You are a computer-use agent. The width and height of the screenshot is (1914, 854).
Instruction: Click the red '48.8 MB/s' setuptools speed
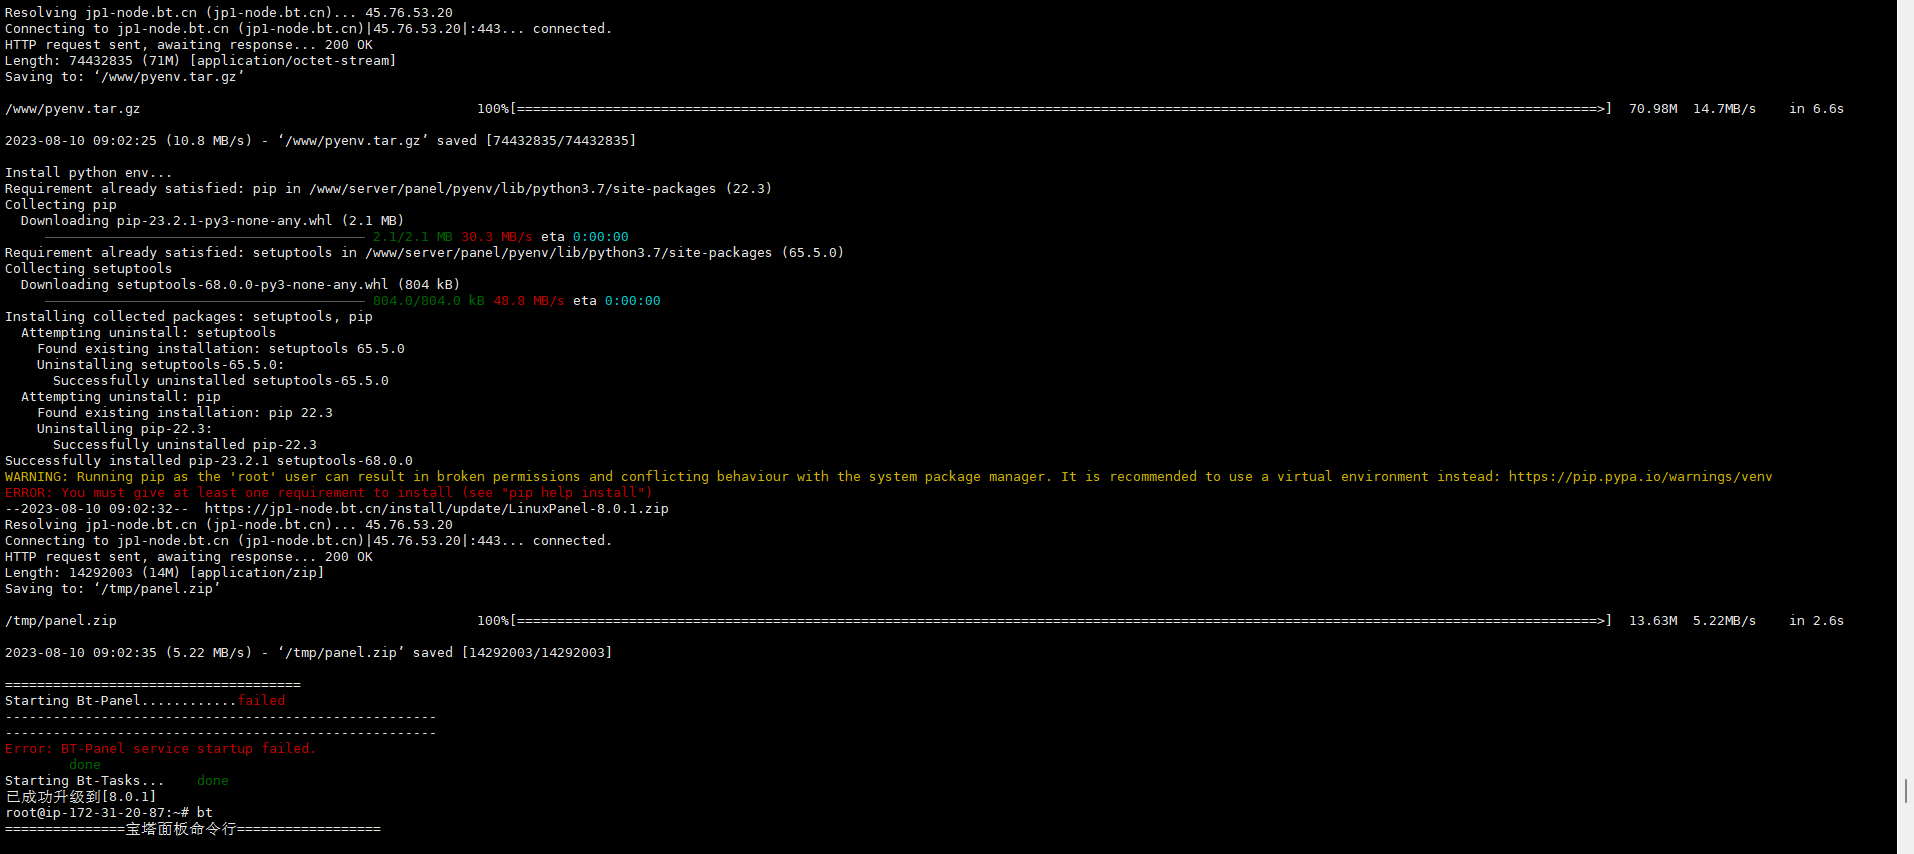528,301
